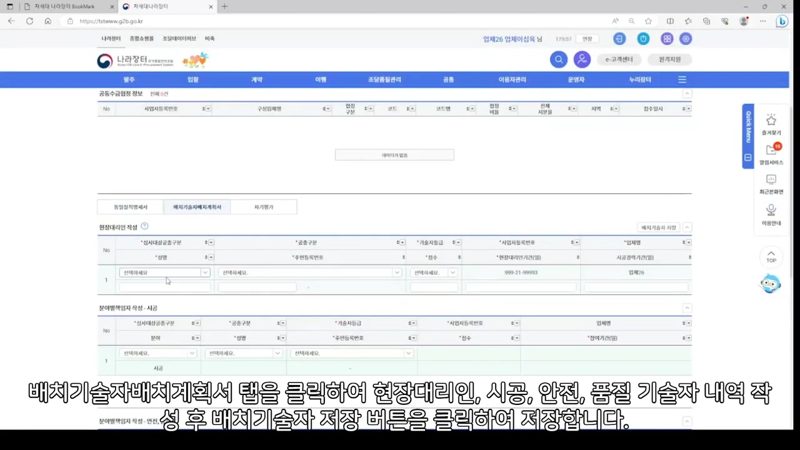The width and height of the screenshot is (800, 450).
Task: Select the 999-21-99993 business number cell
Action: (520, 272)
